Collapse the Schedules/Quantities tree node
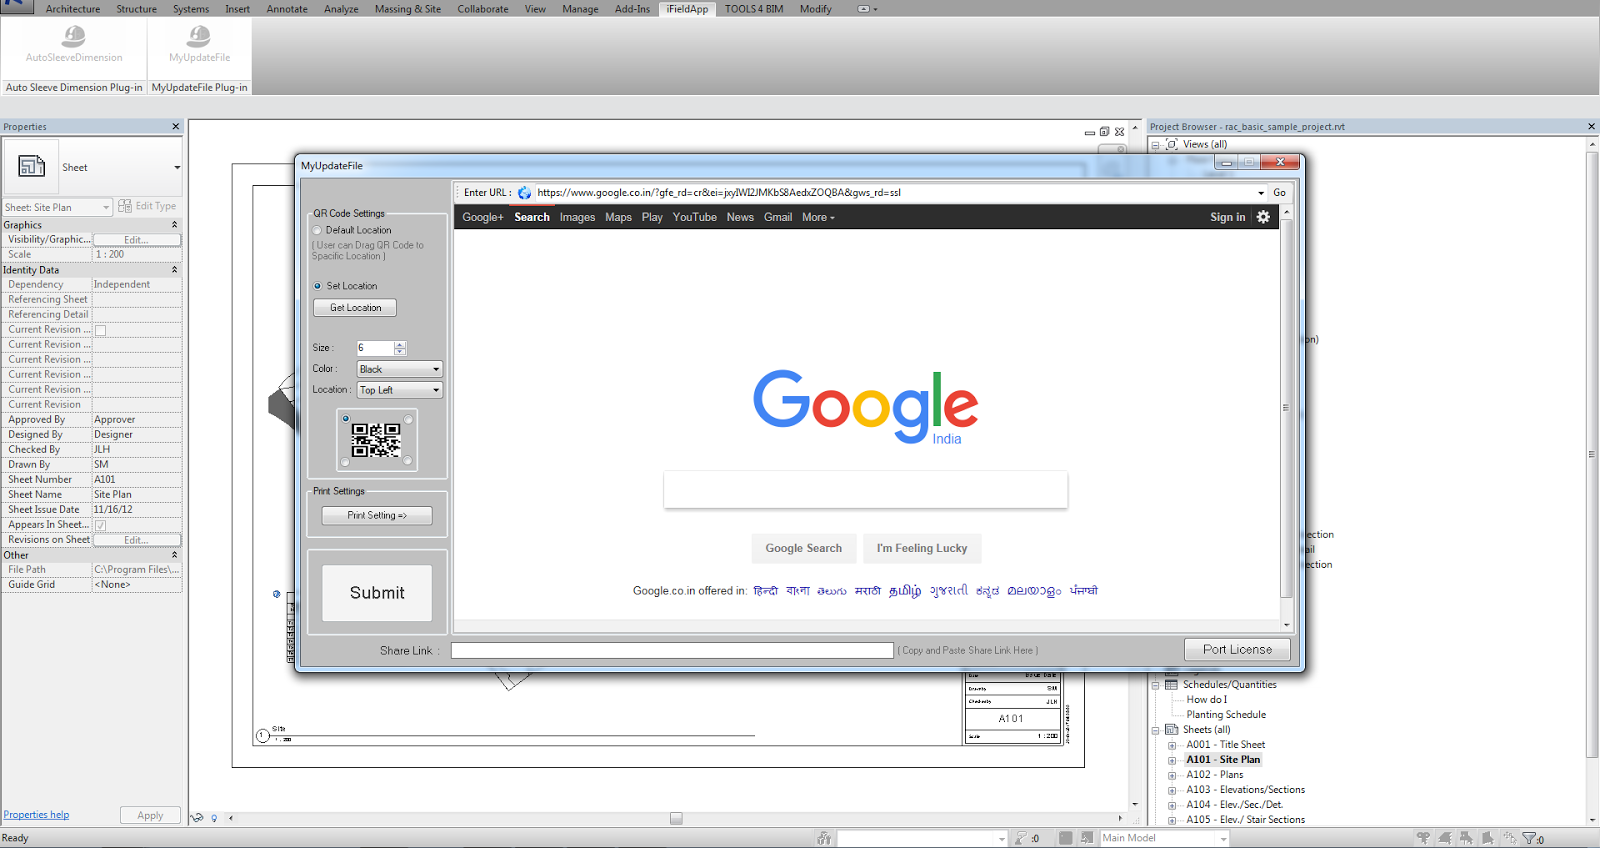 click(x=1155, y=685)
